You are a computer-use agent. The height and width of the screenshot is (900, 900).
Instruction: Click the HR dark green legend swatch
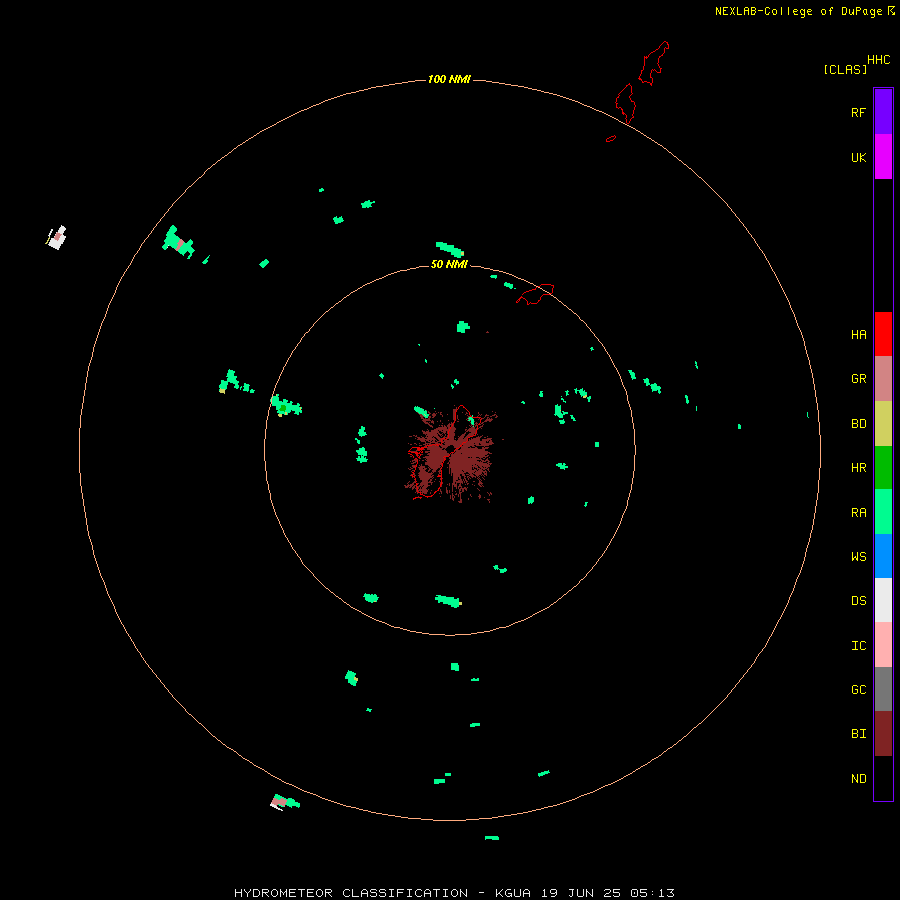(883, 467)
